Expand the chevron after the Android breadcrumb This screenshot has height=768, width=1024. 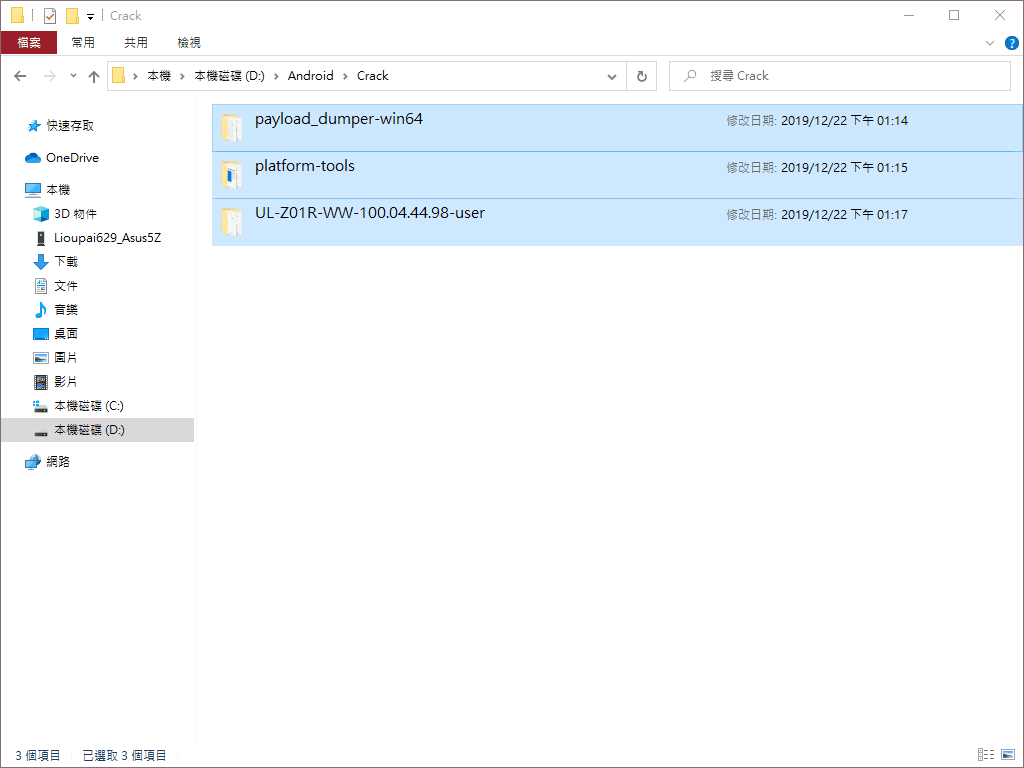pos(345,76)
